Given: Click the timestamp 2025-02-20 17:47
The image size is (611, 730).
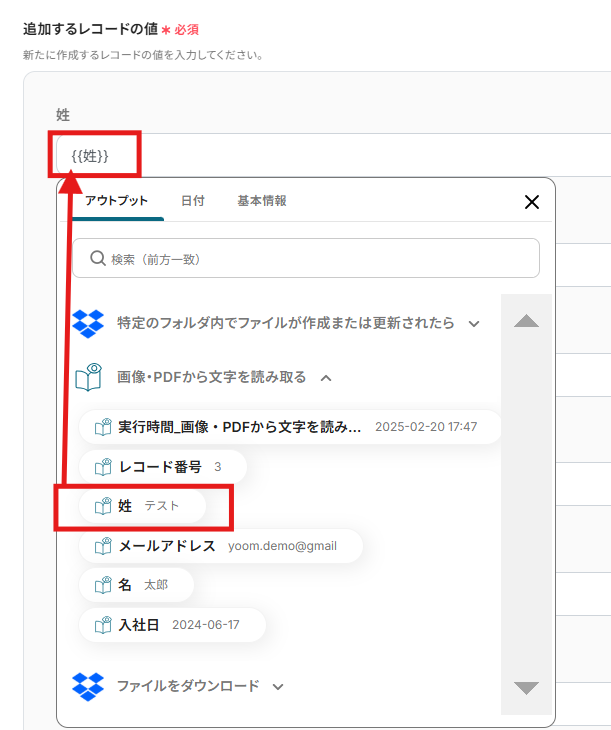Looking at the screenshot, I should click(426, 427).
